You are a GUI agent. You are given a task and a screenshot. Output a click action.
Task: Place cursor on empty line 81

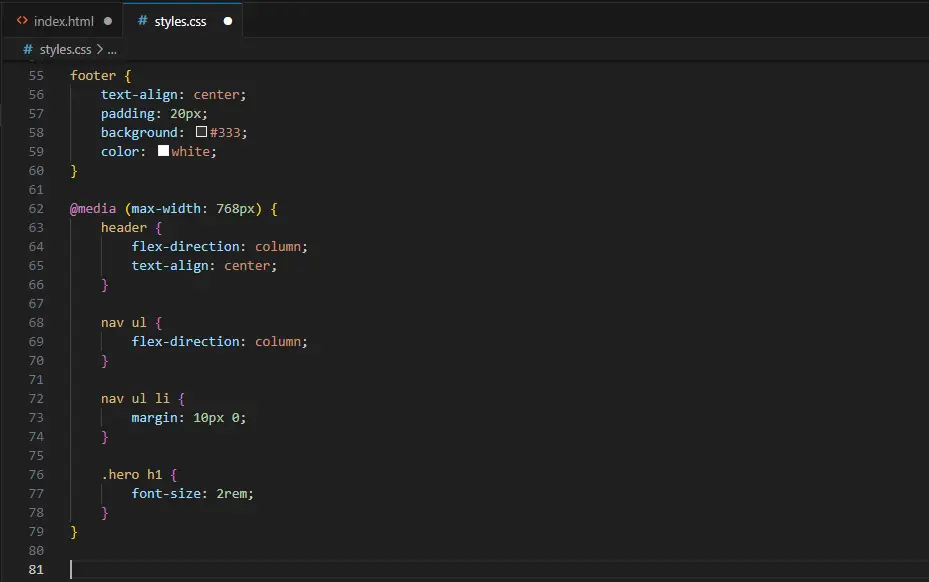(x=300, y=569)
